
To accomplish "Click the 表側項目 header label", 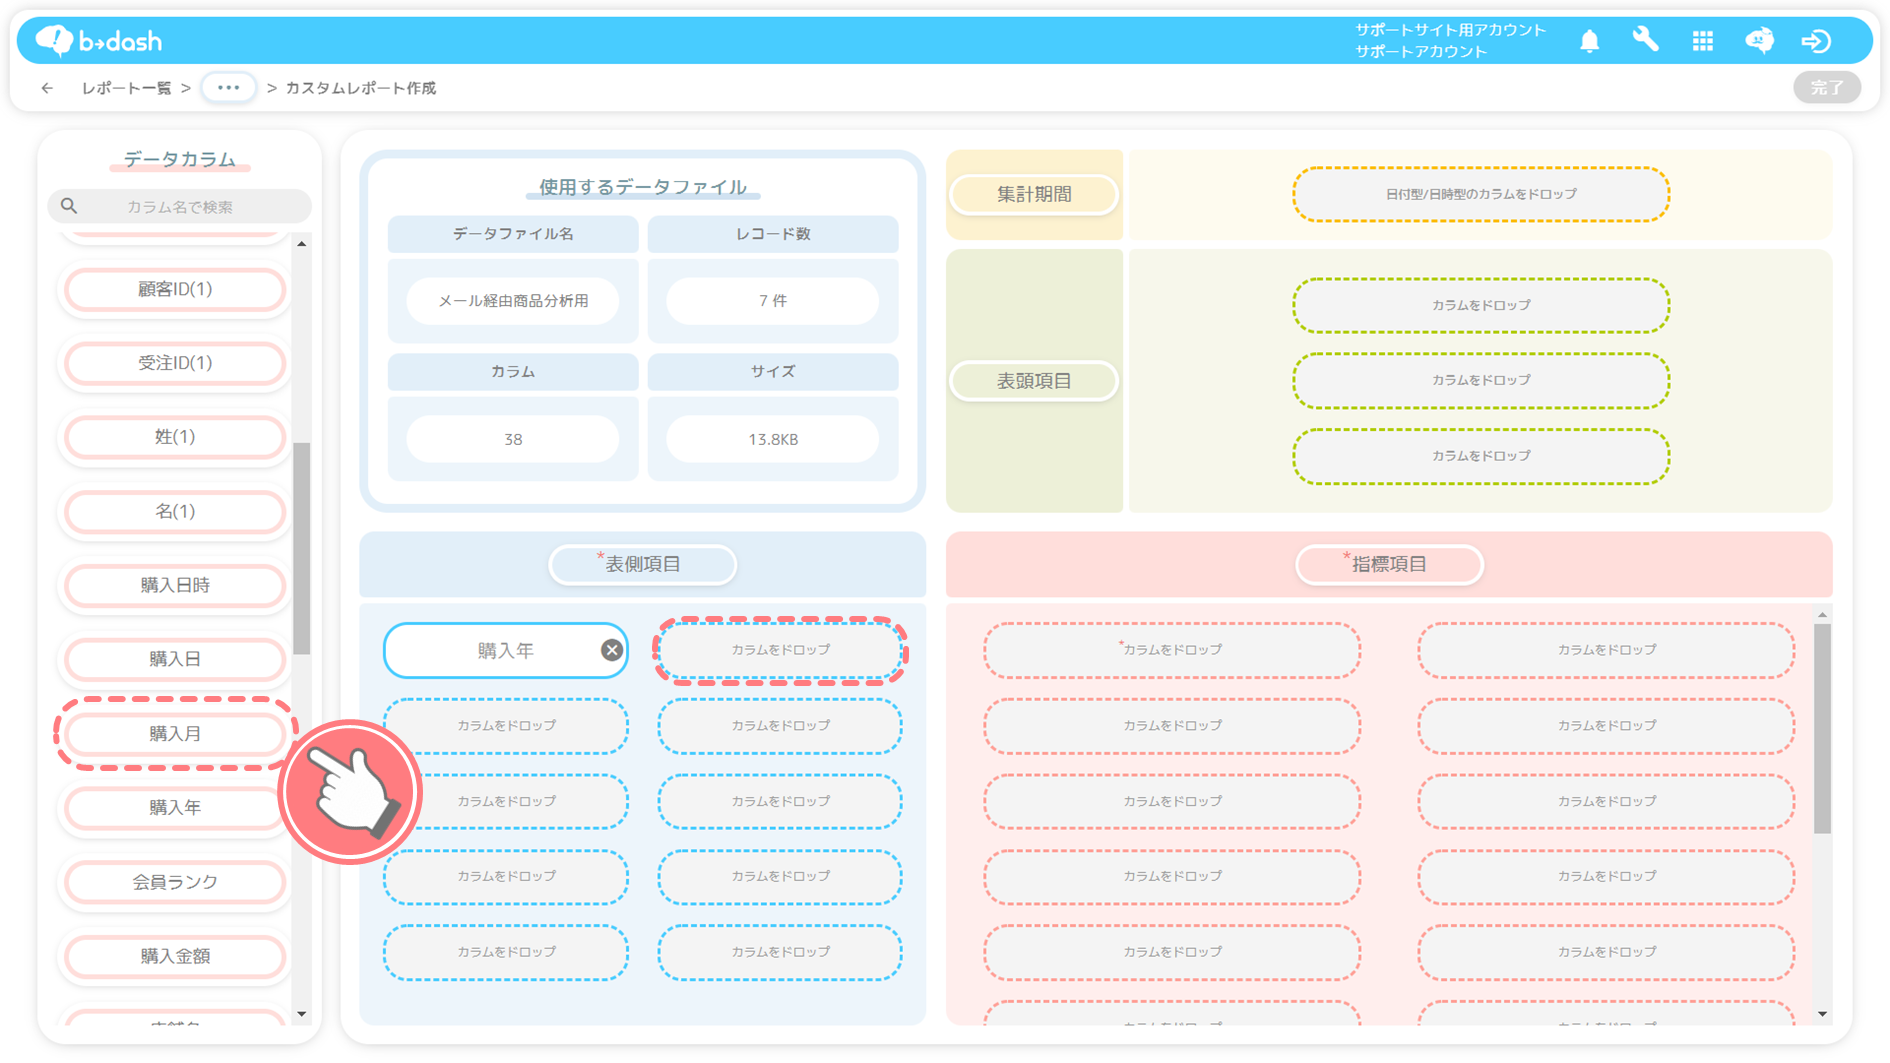I will click(x=643, y=564).
